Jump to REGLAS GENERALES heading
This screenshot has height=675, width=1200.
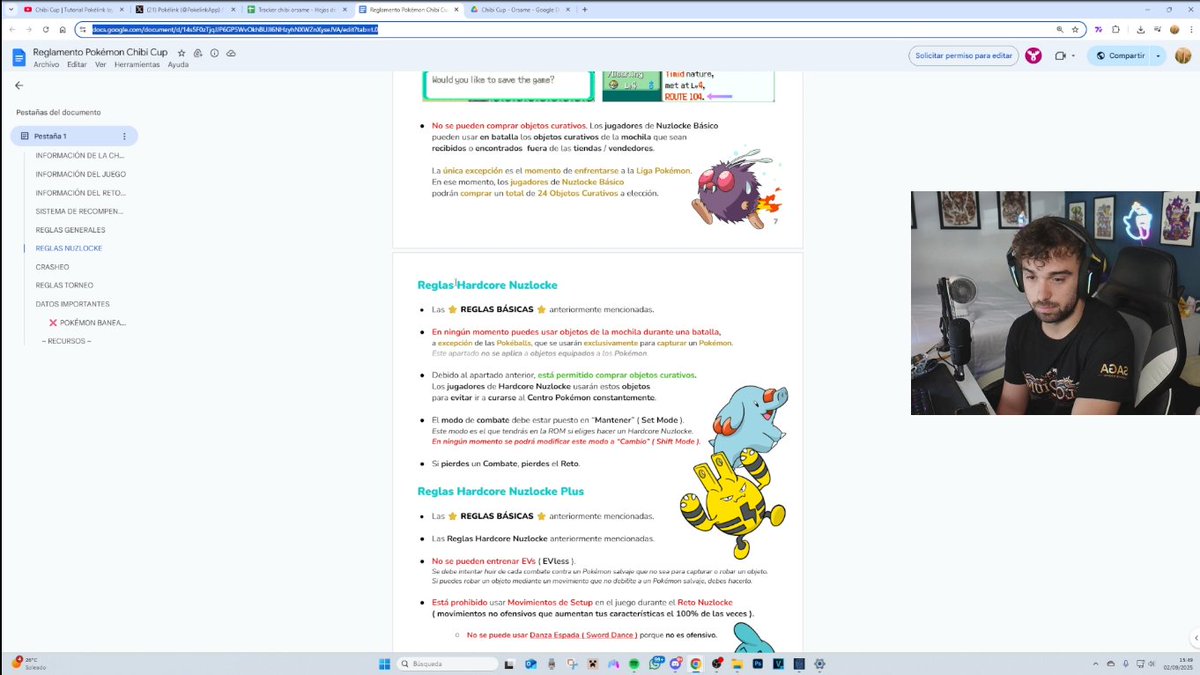[x=70, y=229]
